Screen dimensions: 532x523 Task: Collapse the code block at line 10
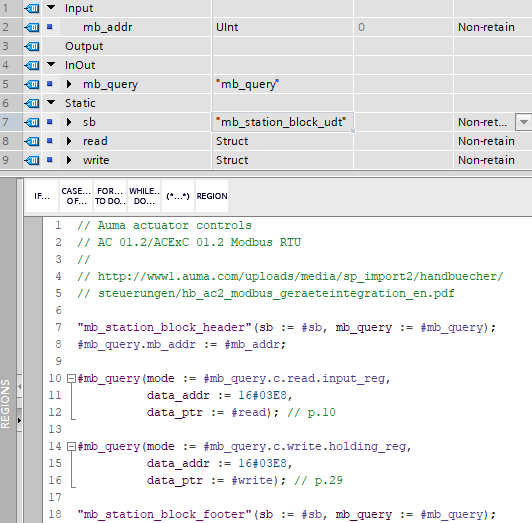[x=71, y=379]
